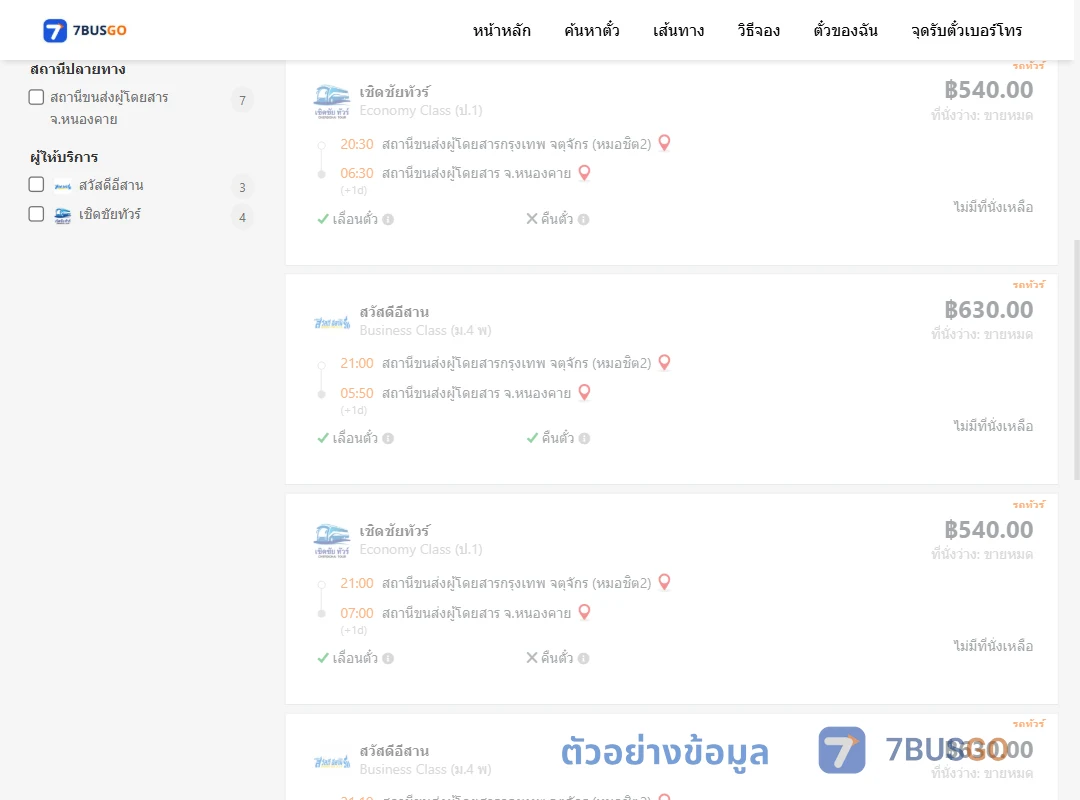The height and width of the screenshot is (800, 1080).
Task: Click the ฿630.00 price on the 05:50 arrival trip
Action: coord(988,309)
